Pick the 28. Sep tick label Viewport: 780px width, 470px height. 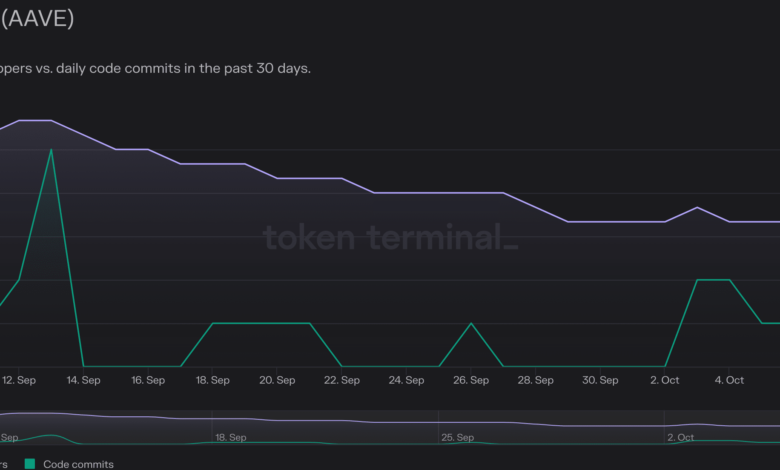tap(536, 380)
